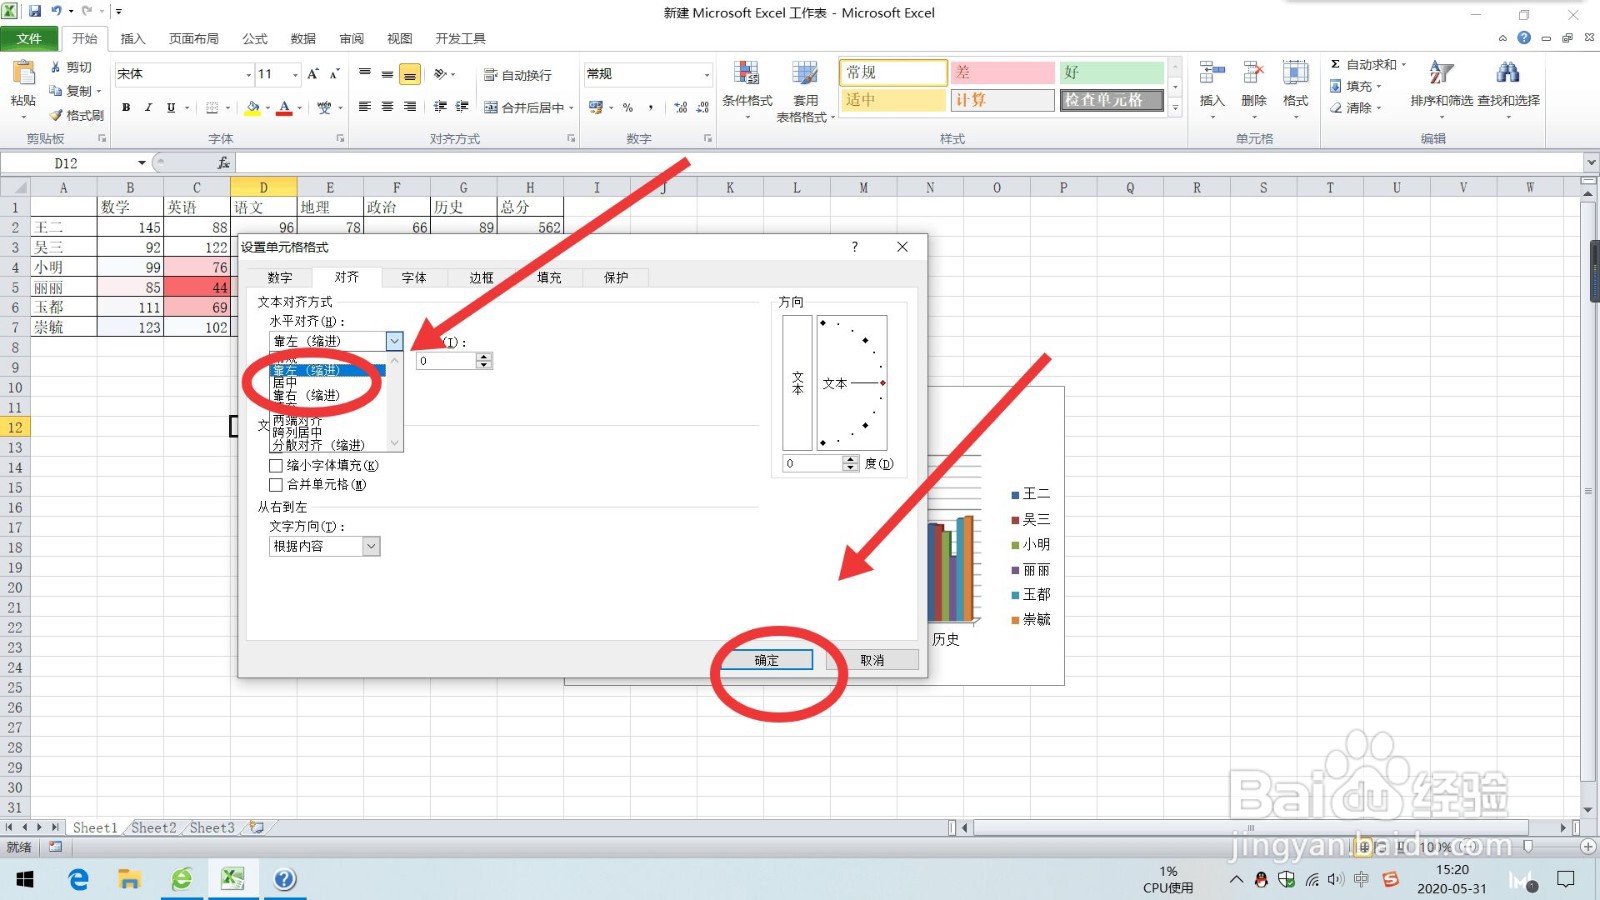Viewport: 1600px width, 900px height.
Task: Open Windows Start menu
Action: 25,879
